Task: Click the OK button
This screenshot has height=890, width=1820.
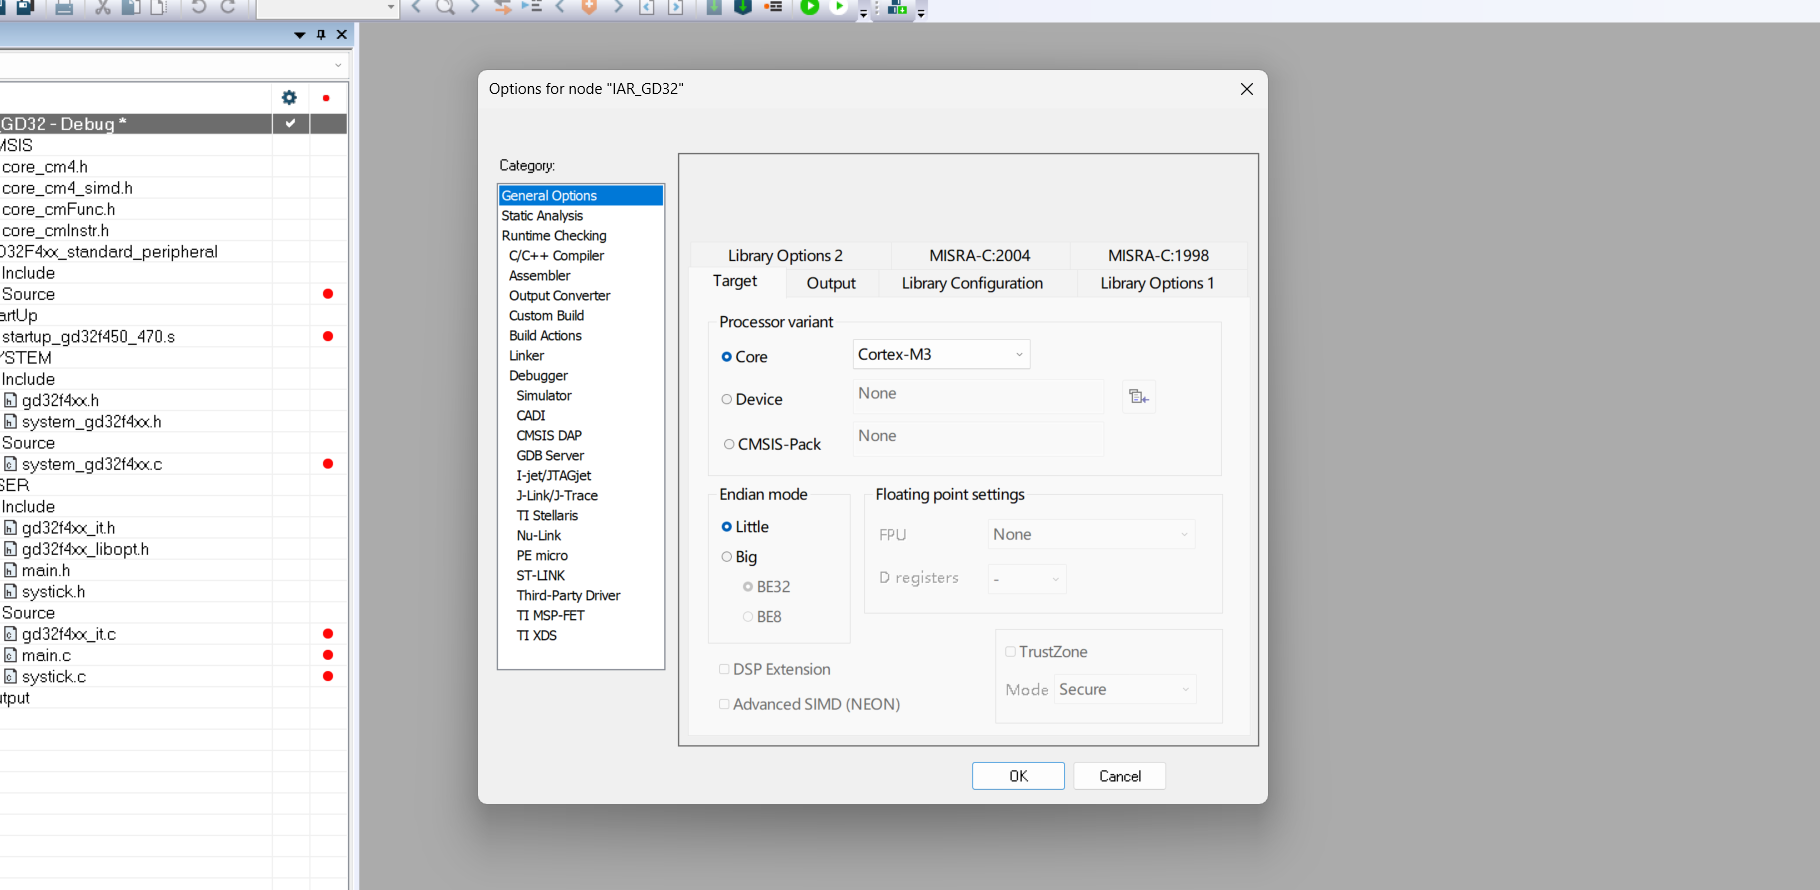Action: (1018, 776)
